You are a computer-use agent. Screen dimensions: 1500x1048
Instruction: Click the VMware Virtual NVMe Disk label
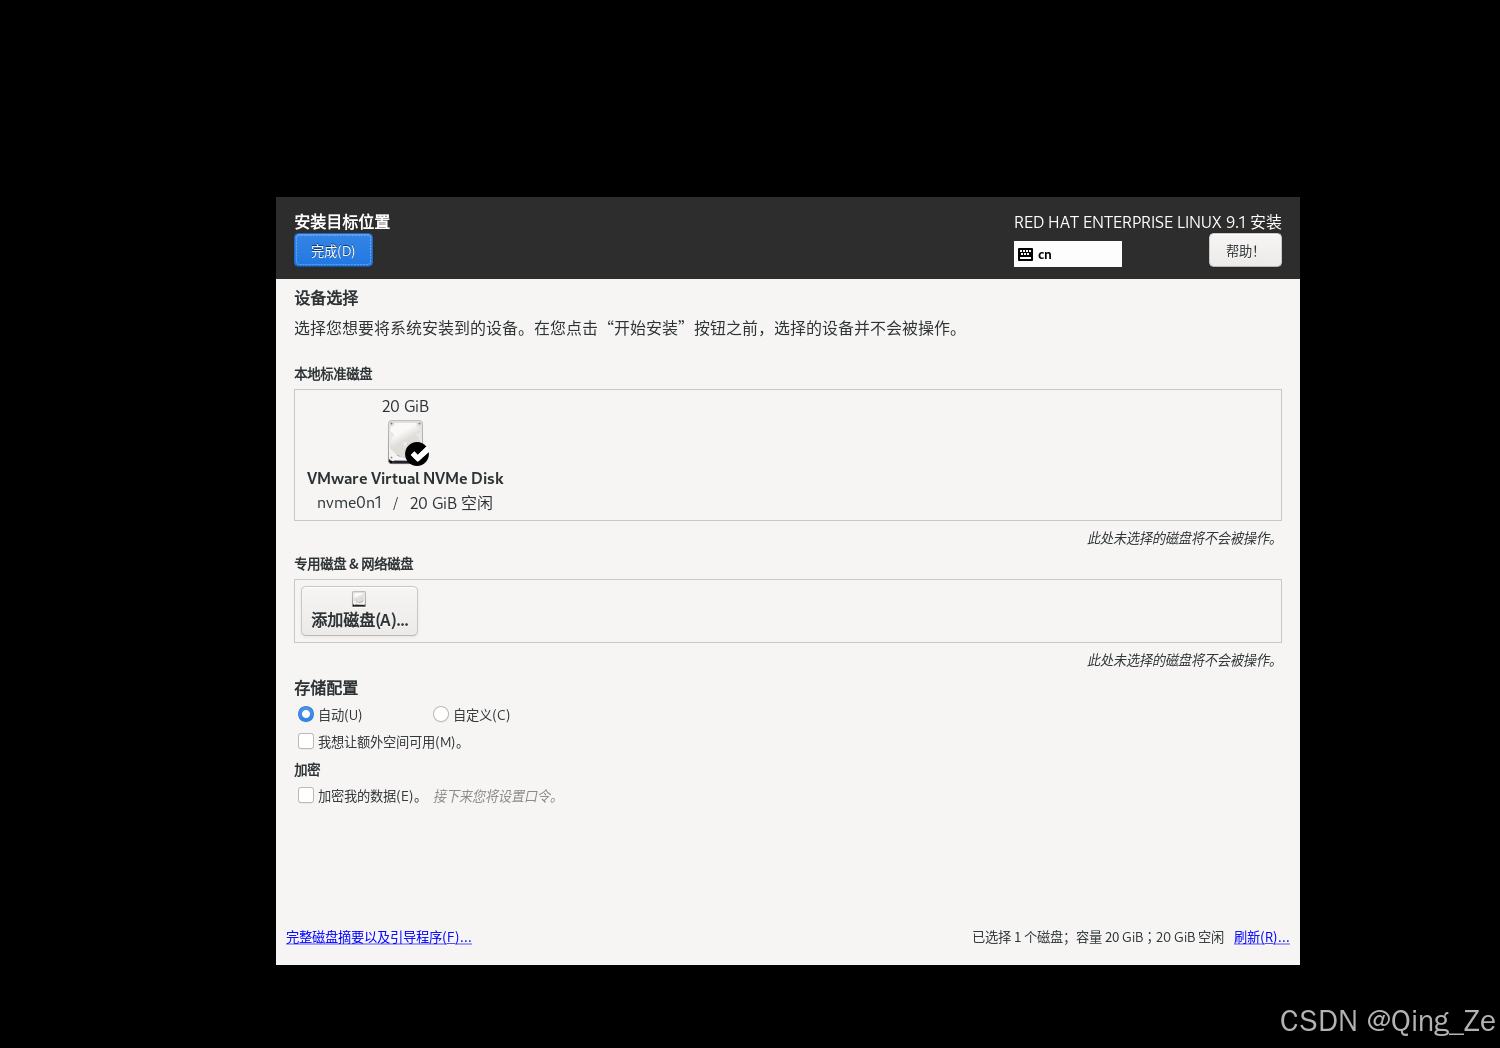(x=405, y=478)
